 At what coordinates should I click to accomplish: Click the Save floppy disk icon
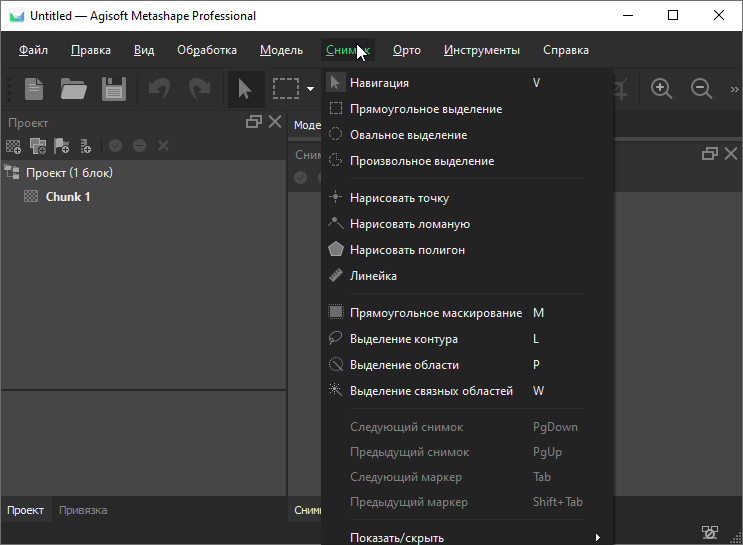pyautogui.click(x=113, y=89)
